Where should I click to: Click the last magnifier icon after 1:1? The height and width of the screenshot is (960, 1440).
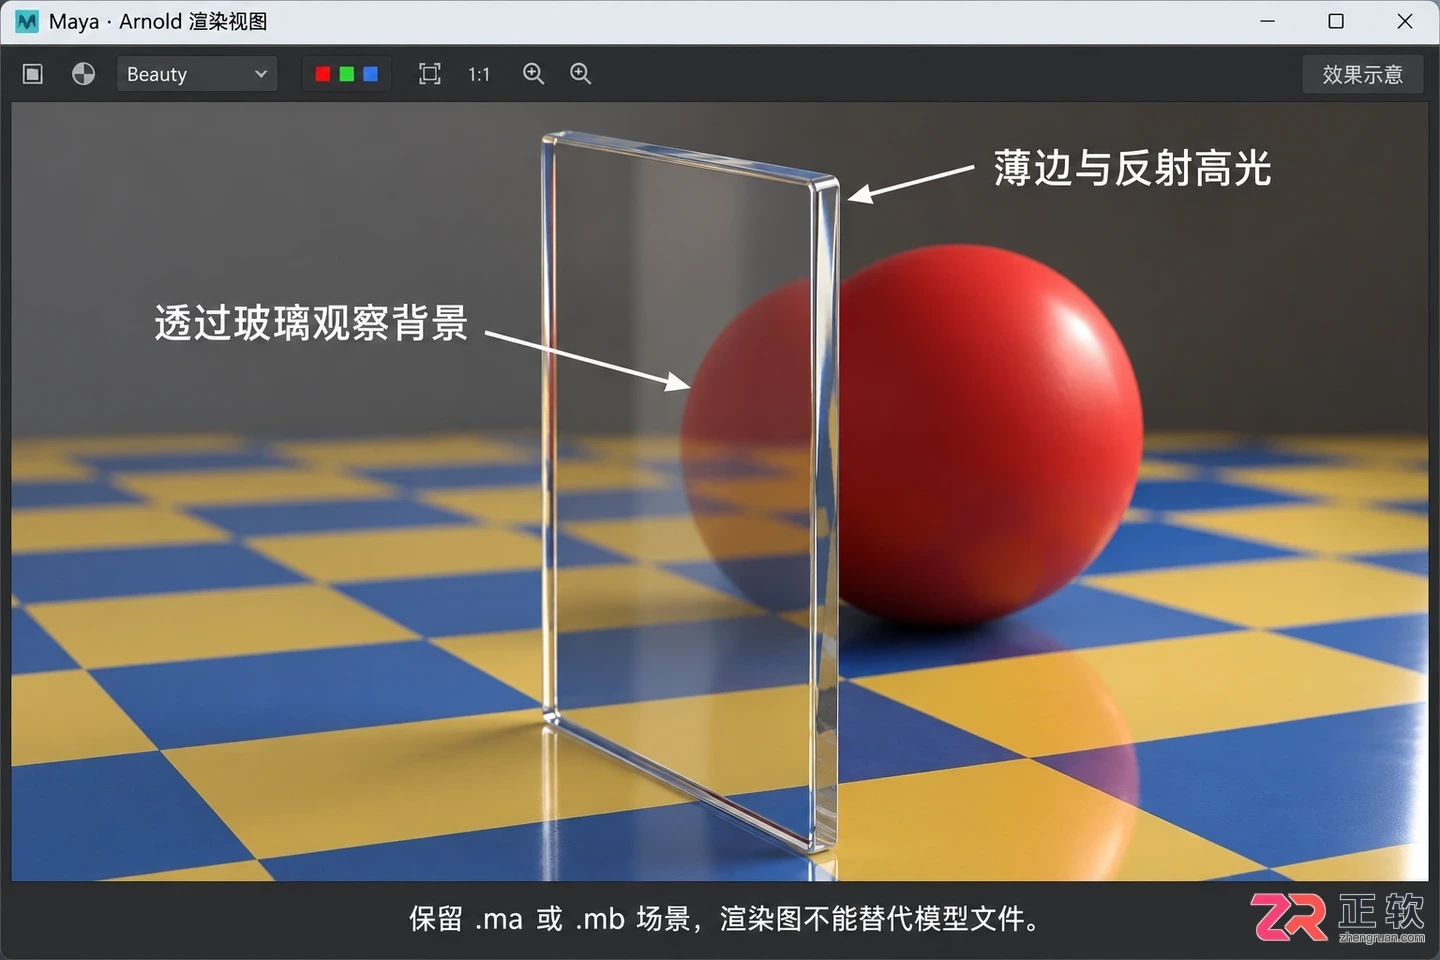(x=581, y=74)
